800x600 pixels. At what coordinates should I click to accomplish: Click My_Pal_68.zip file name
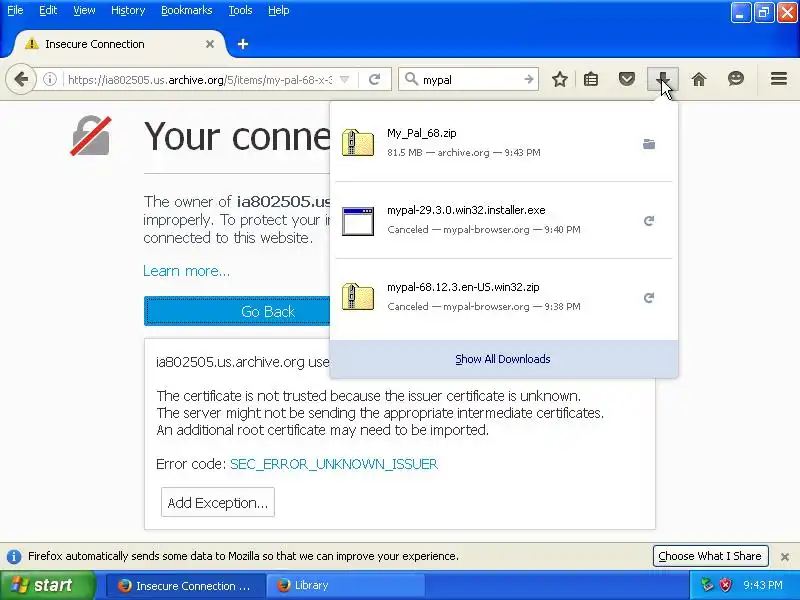tap(421, 133)
